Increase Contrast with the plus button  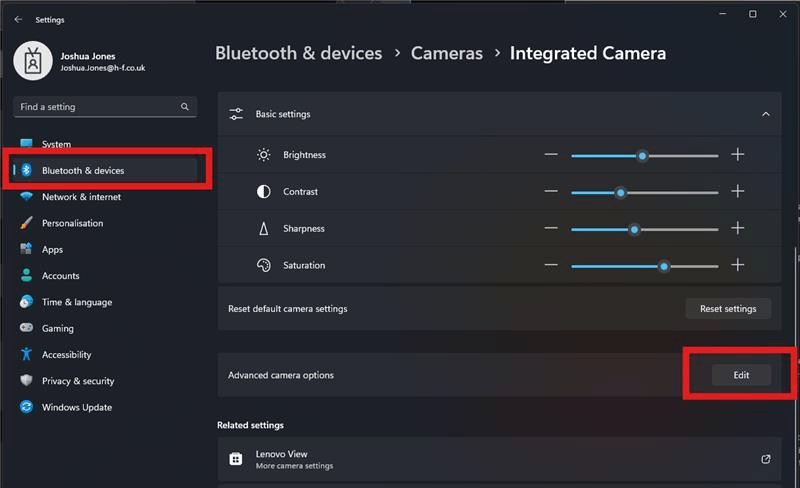pos(737,191)
